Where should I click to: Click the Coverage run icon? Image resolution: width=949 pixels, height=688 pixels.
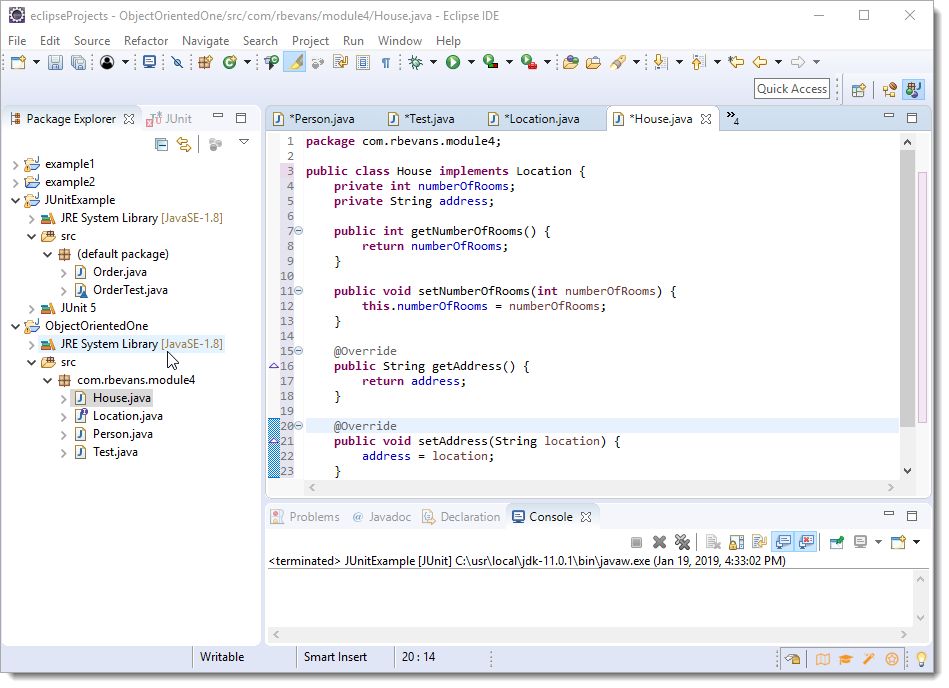(490, 62)
